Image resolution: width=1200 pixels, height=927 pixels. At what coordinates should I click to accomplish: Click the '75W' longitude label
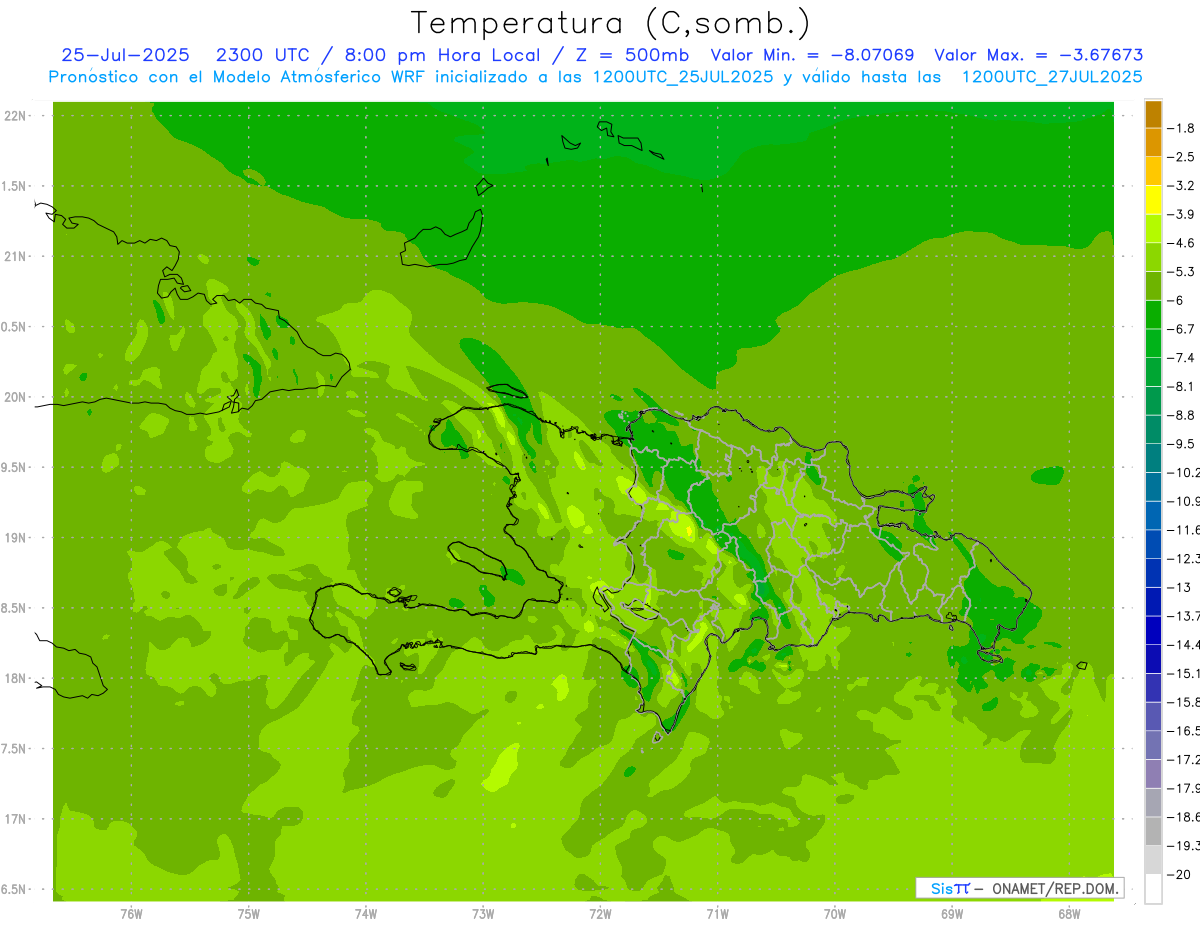pyautogui.click(x=249, y=913)
